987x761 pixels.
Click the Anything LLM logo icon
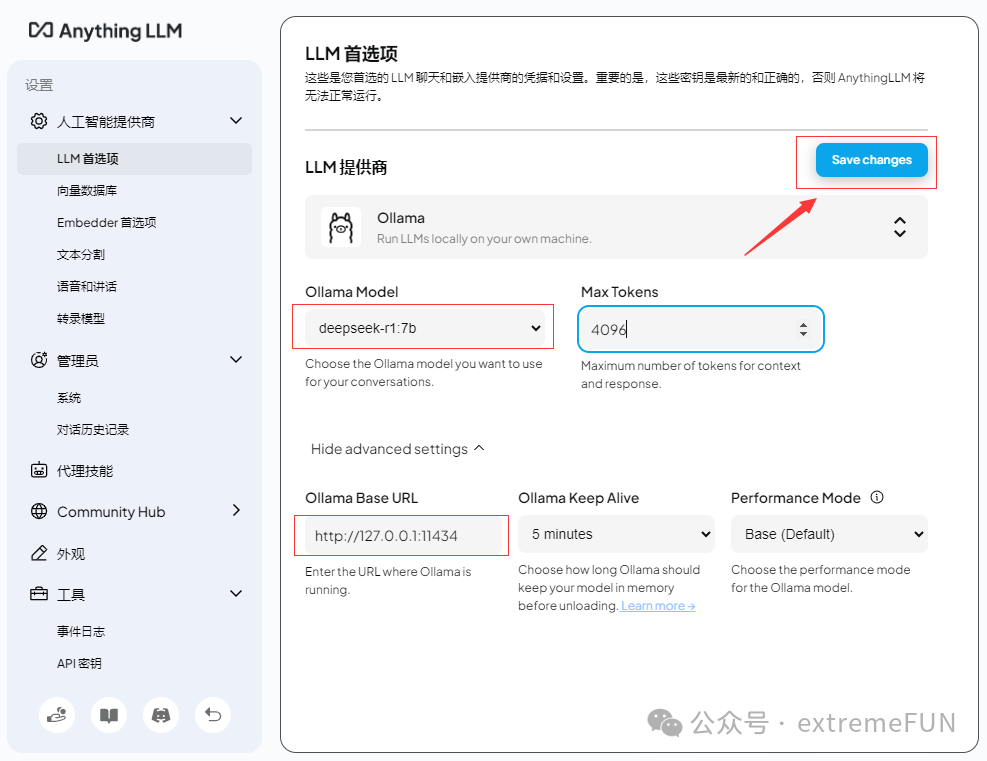[41, 30]
